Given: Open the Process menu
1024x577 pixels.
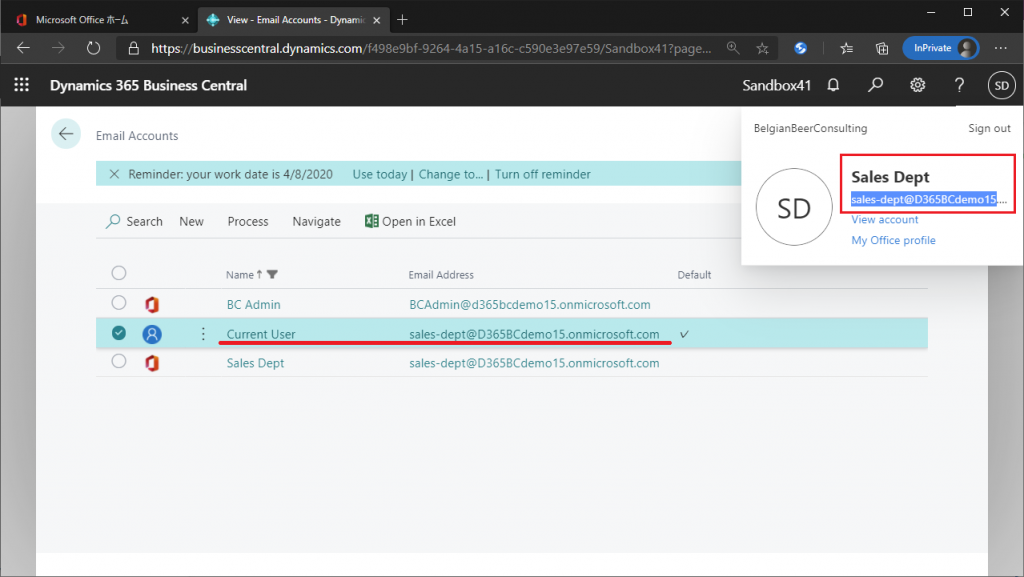Looking at the screenshot, I should (248, 221).
